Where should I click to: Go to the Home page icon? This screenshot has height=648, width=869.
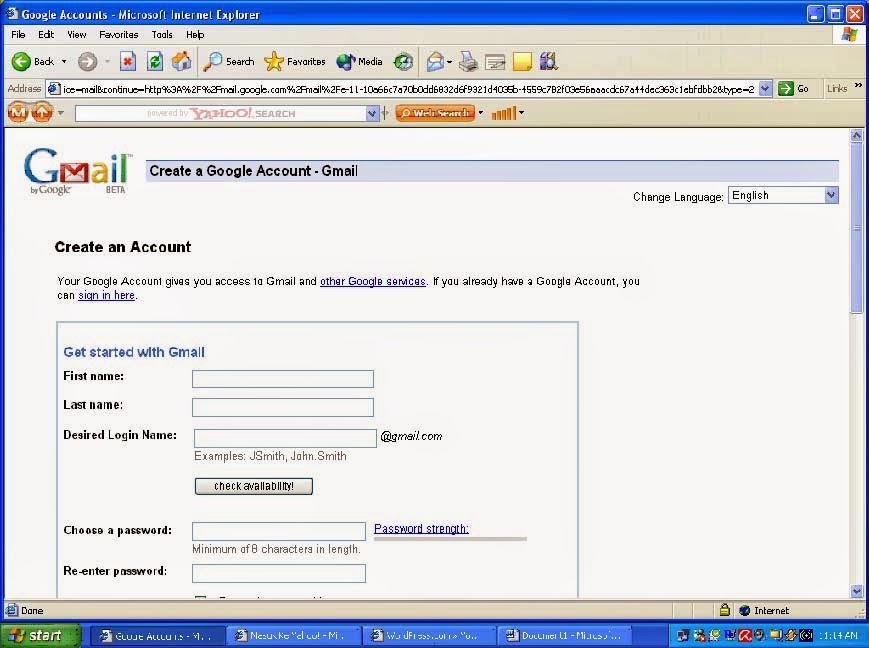(181, 62)
